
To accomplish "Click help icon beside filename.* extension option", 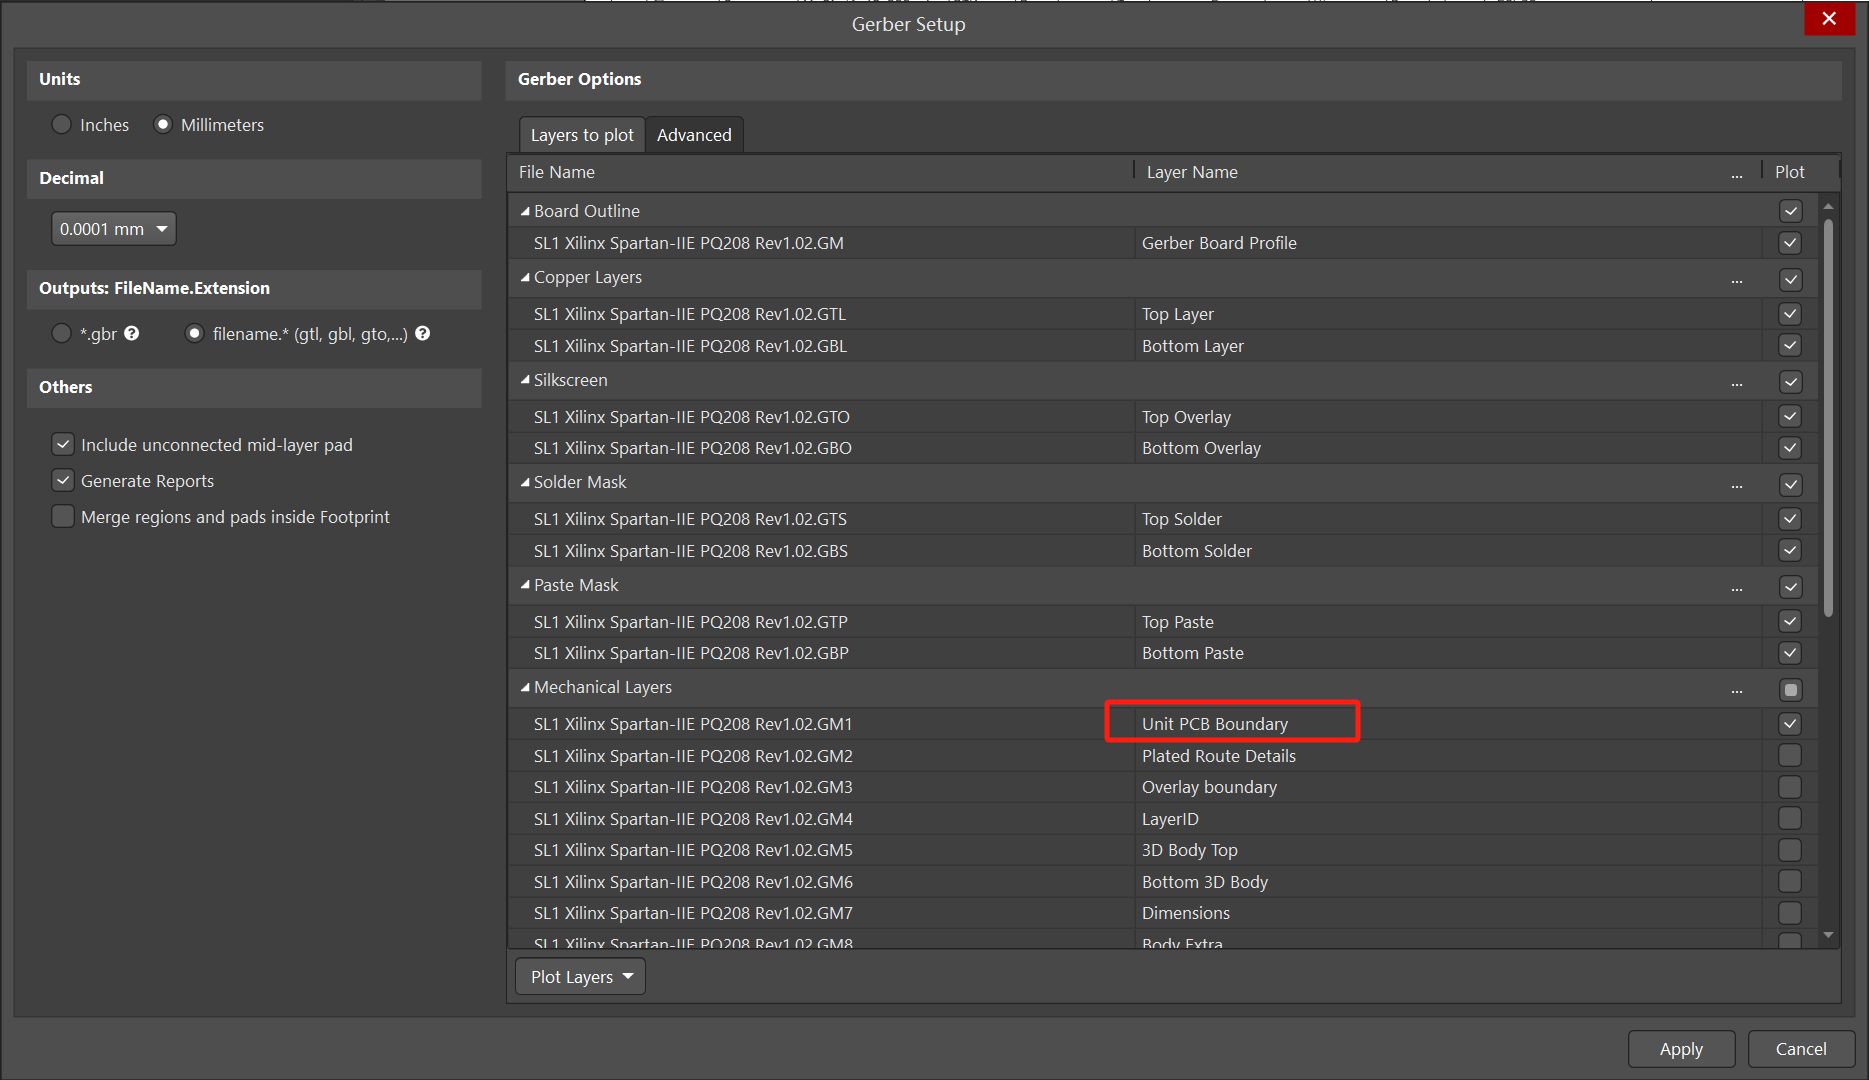I will pyautogui.click(x=423, y=334).
